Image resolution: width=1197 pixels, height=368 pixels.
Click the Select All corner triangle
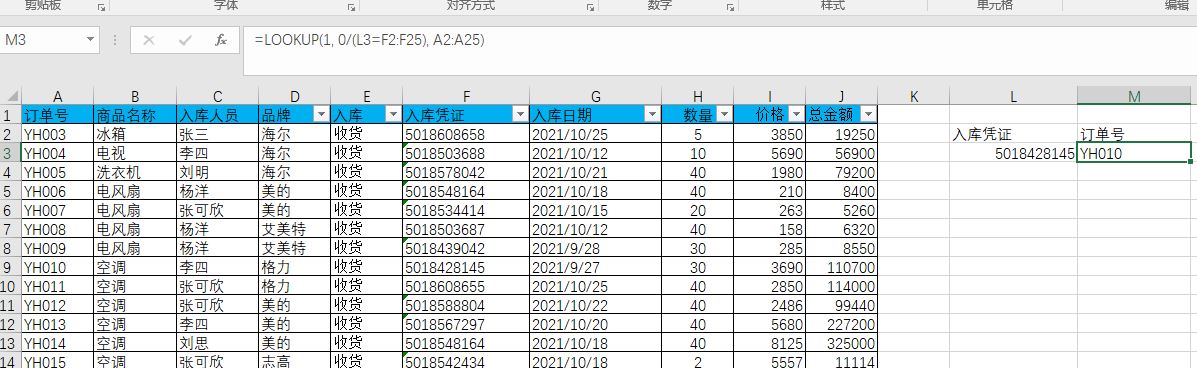tap(11, 96)
